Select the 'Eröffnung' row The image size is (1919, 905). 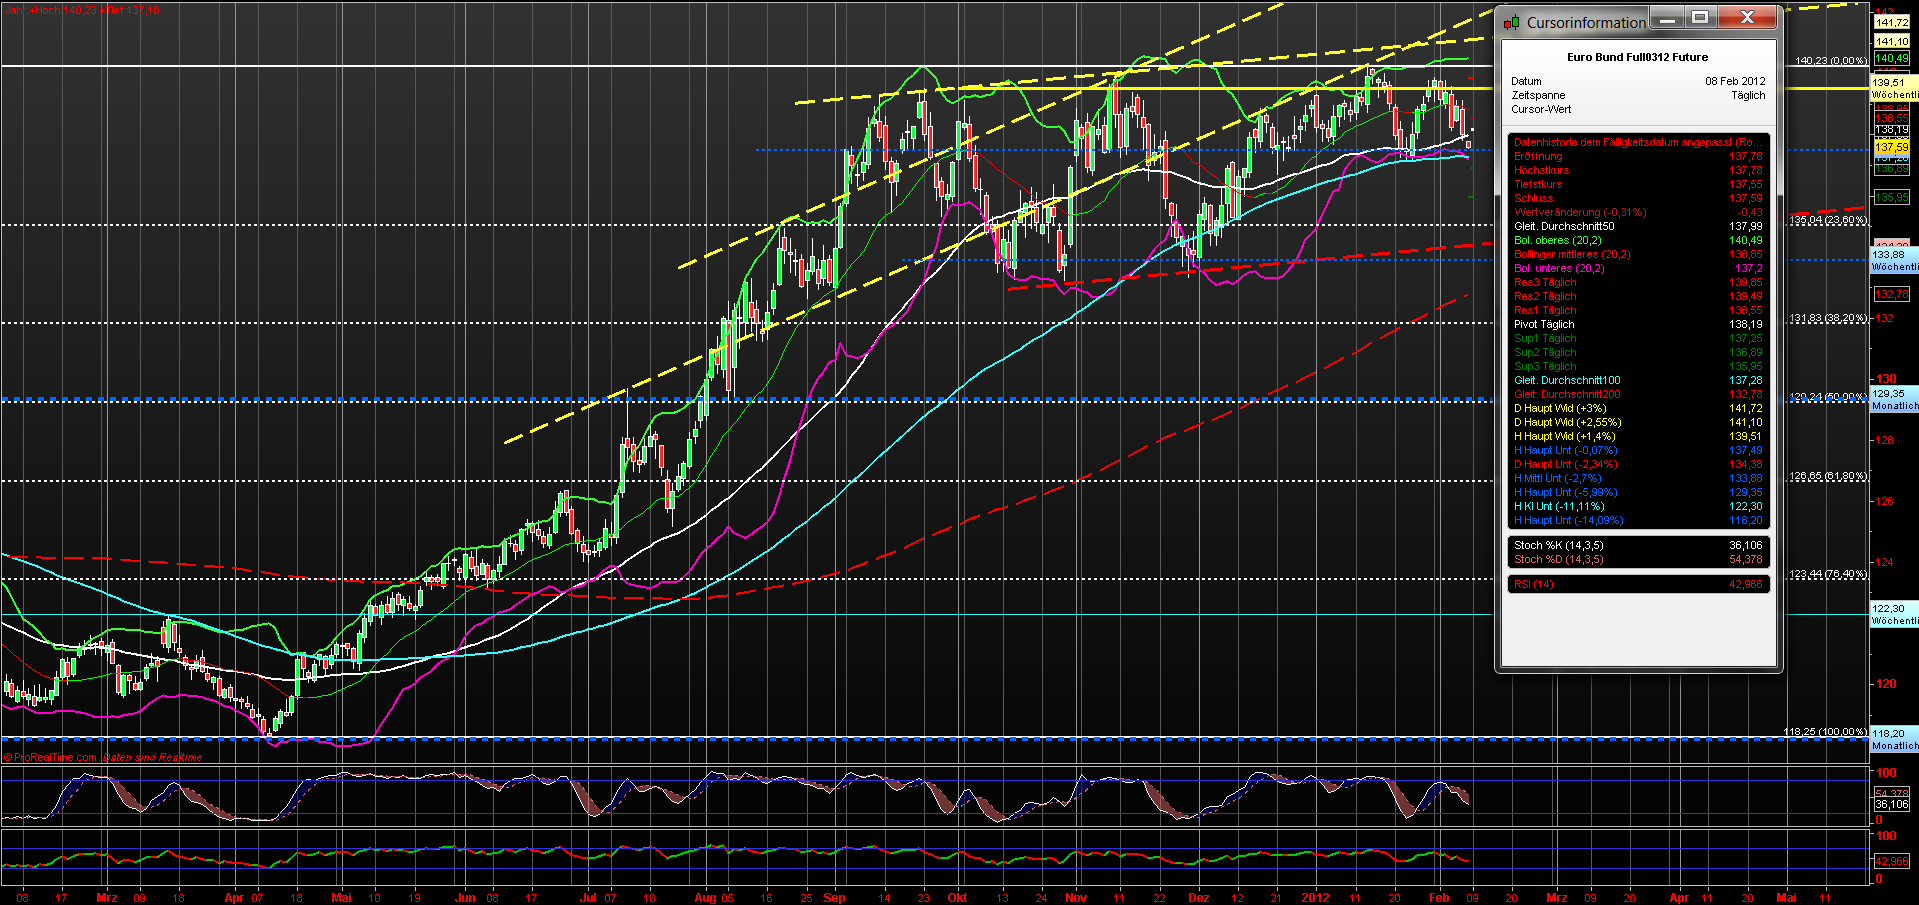(x=1638, y=156)
